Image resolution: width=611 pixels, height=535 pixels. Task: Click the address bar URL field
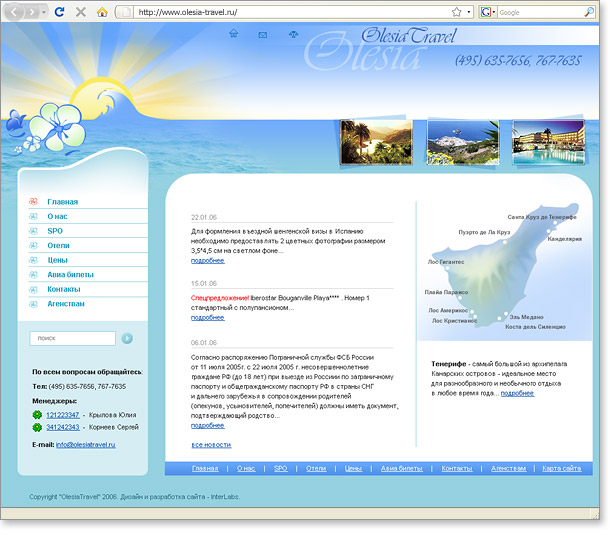tap(292, 12)
